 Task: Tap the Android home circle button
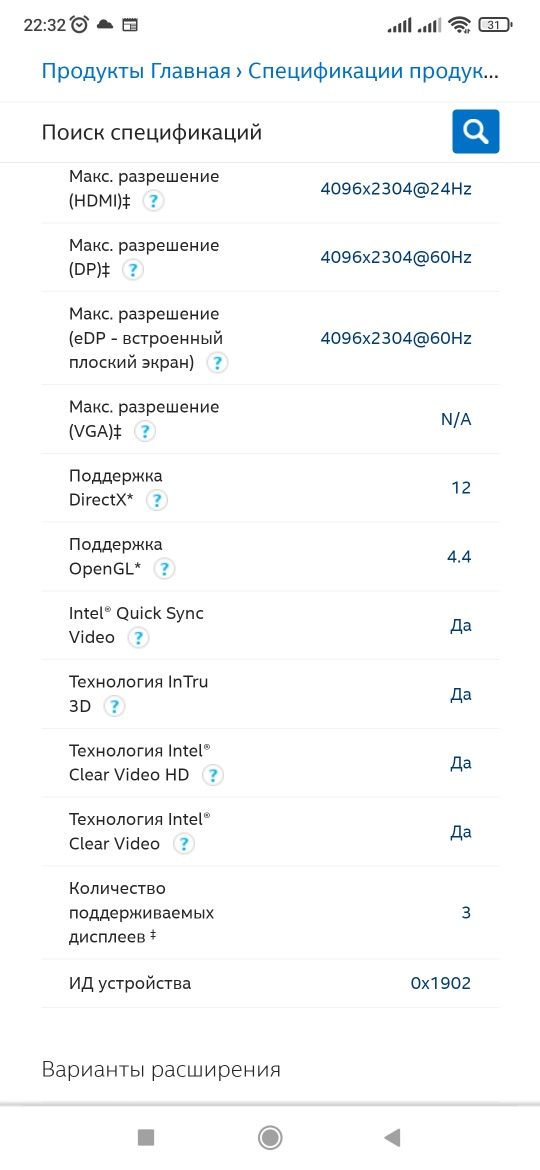269,1137
